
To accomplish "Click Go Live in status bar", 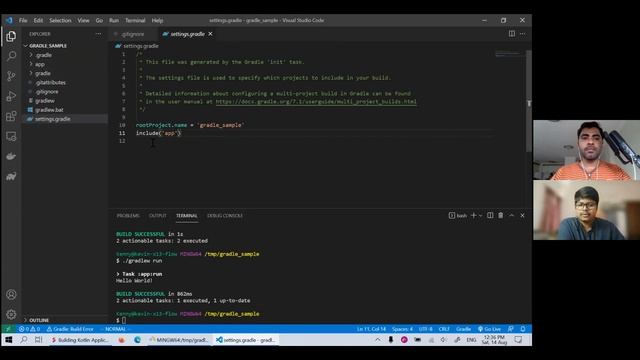I will [x=489, y=329].
